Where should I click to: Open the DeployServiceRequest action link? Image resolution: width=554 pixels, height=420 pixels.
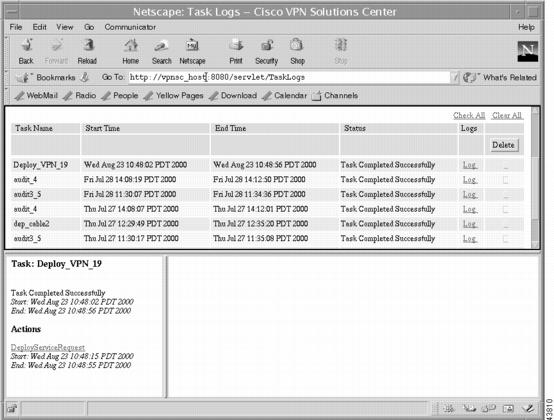point(48,347)
